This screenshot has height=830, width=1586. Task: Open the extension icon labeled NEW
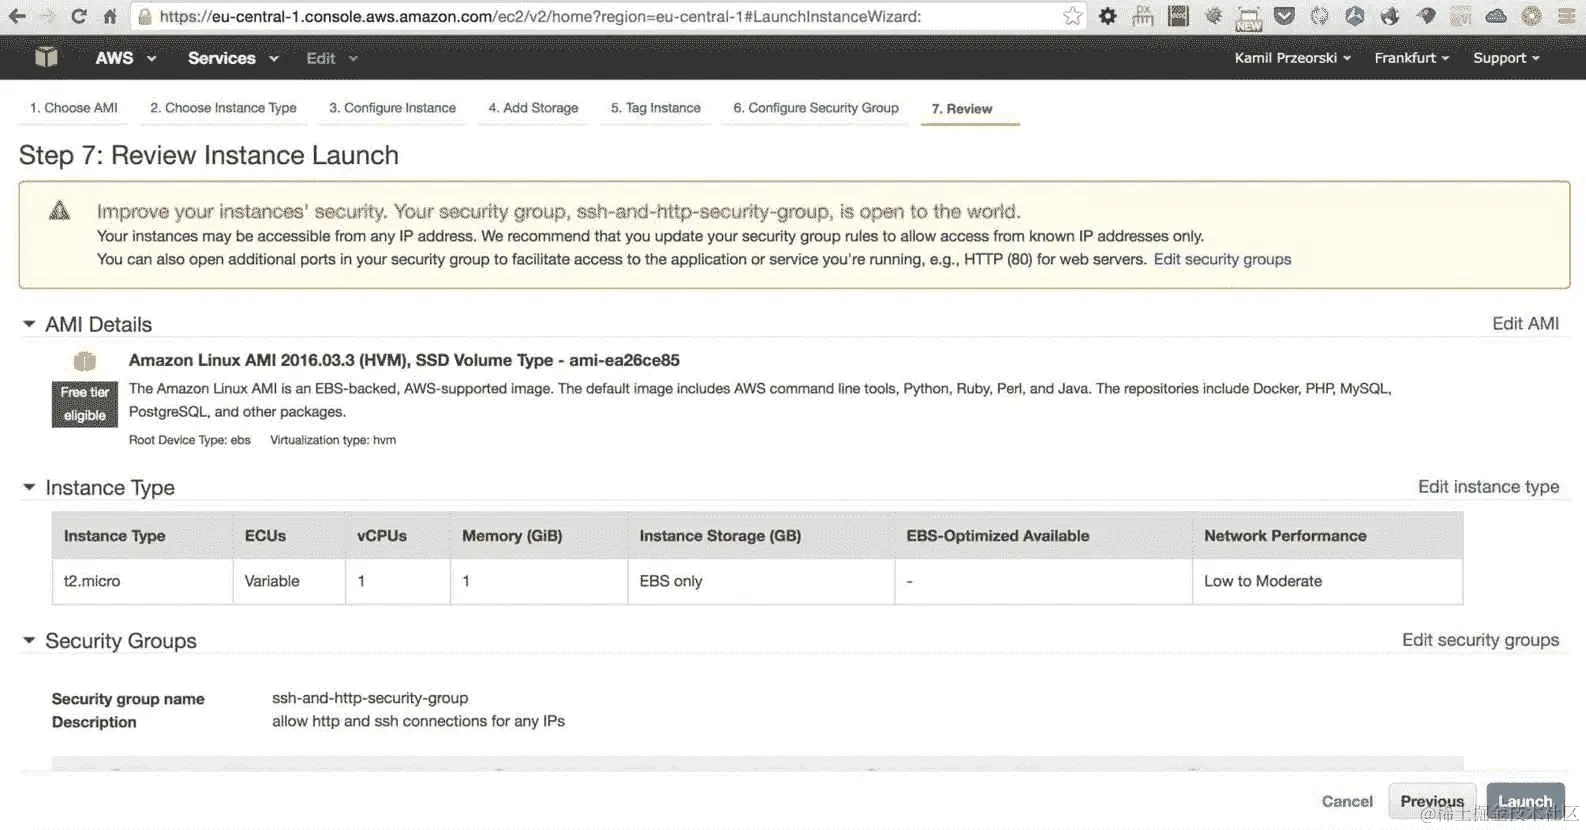click(1249, 18)
